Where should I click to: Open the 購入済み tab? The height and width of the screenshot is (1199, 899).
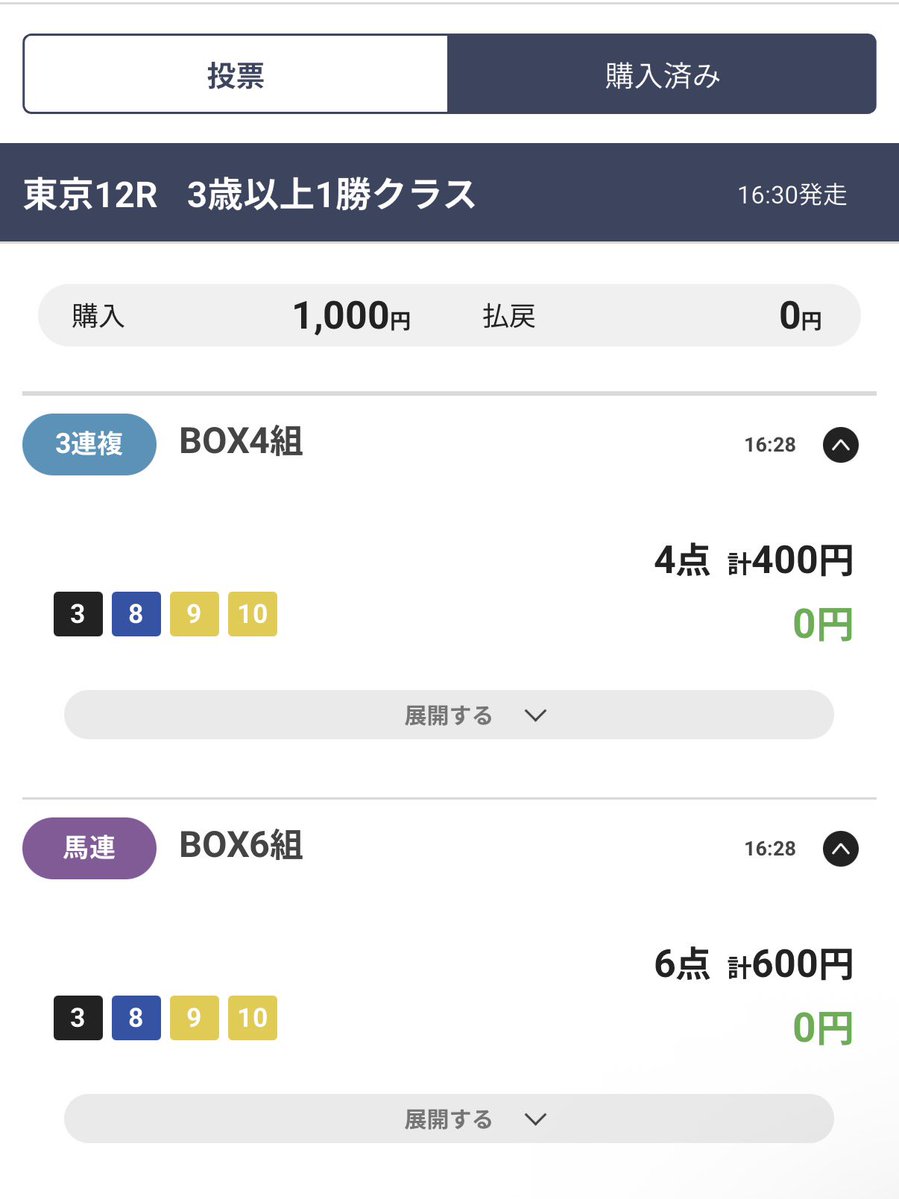click(x=662, y=74)
